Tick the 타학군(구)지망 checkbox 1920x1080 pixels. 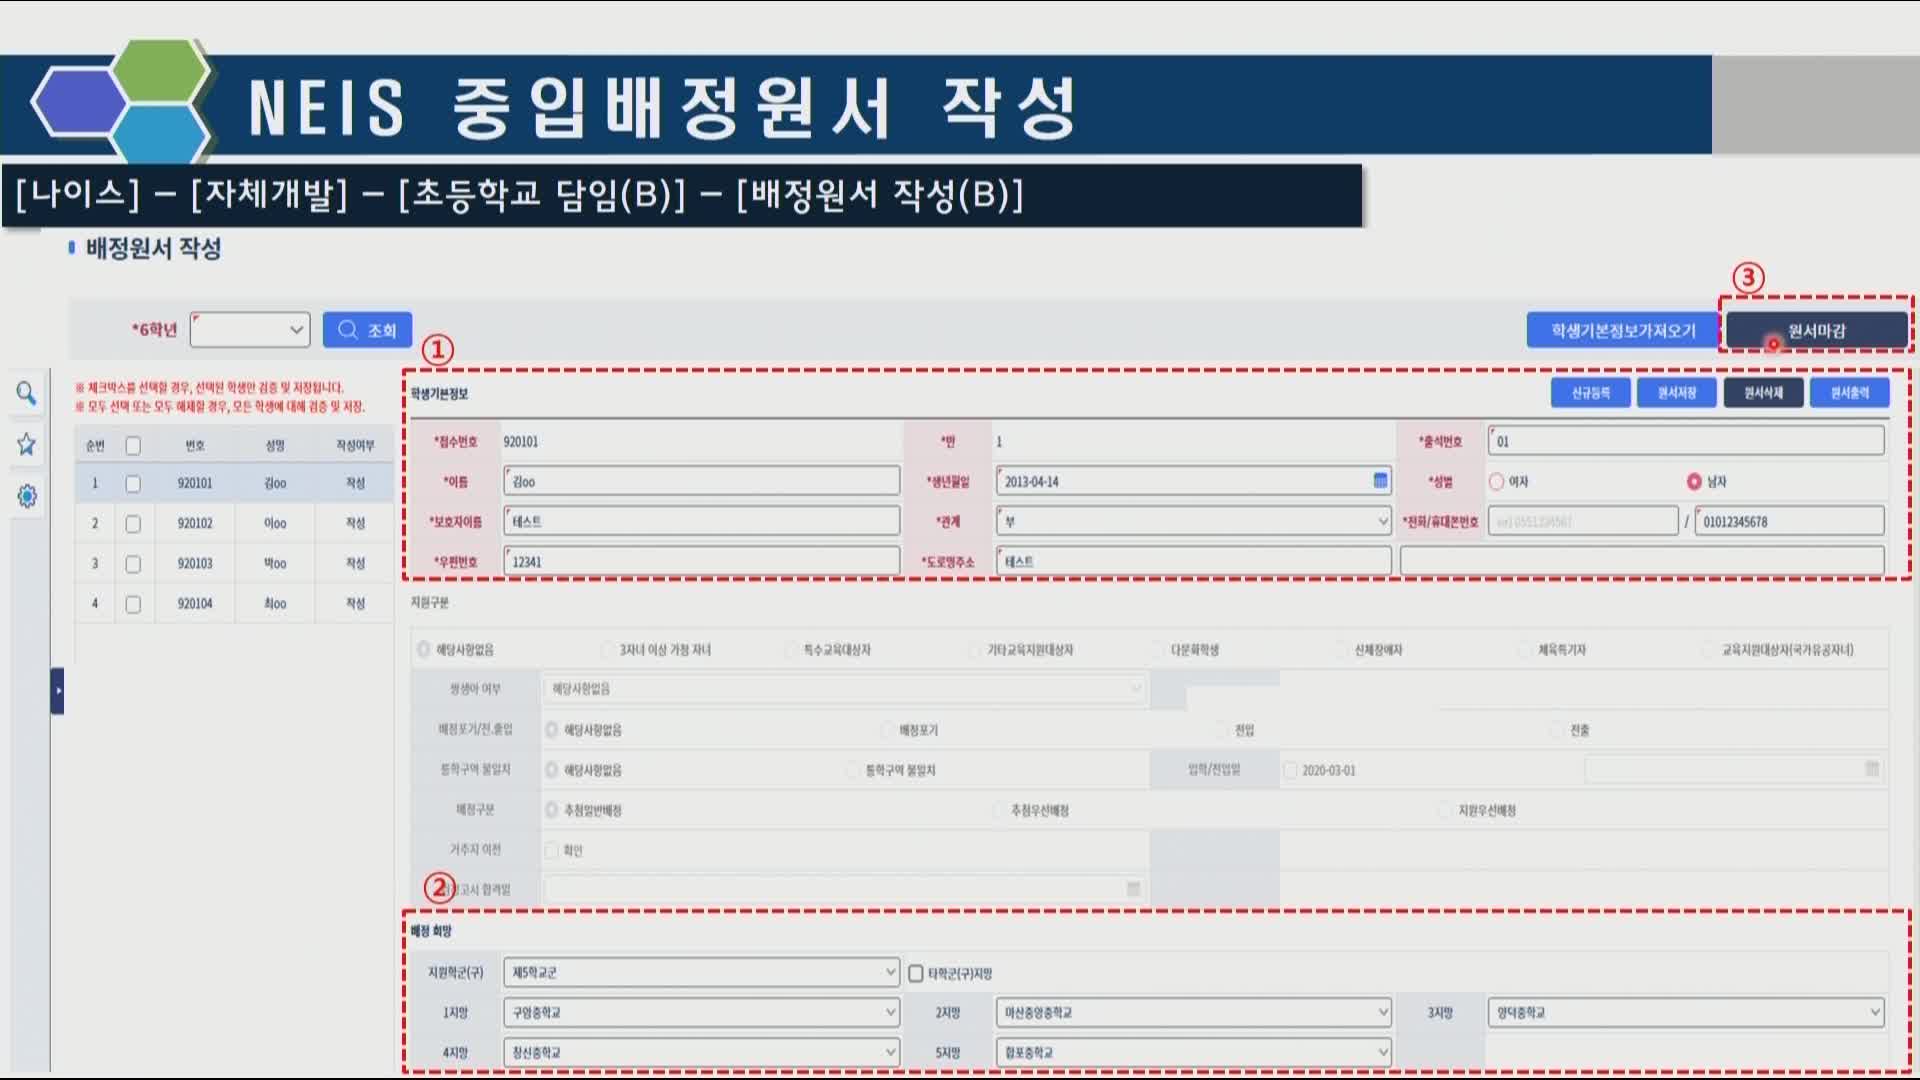[x=916, y=973]
